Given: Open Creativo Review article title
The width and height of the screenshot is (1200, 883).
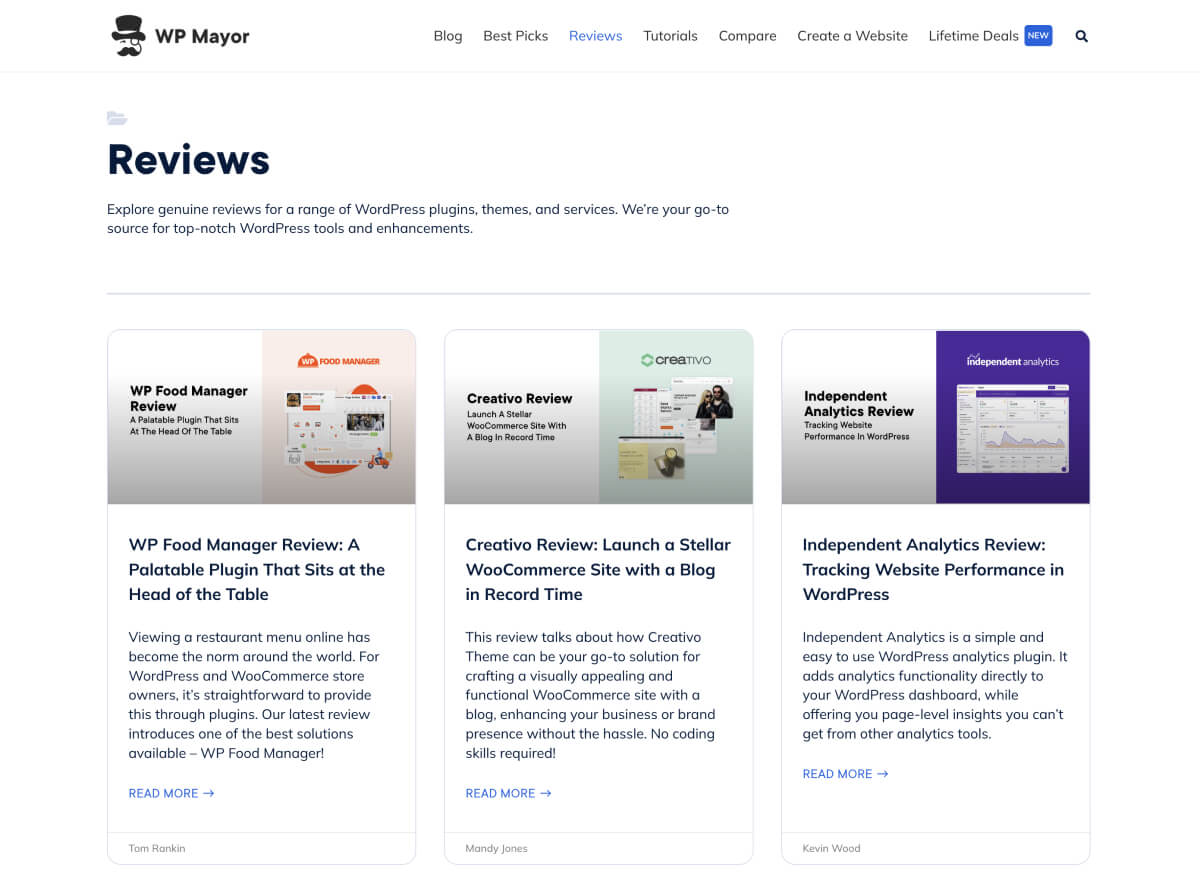Looking at the screenshot, I should tap(598, 569).
